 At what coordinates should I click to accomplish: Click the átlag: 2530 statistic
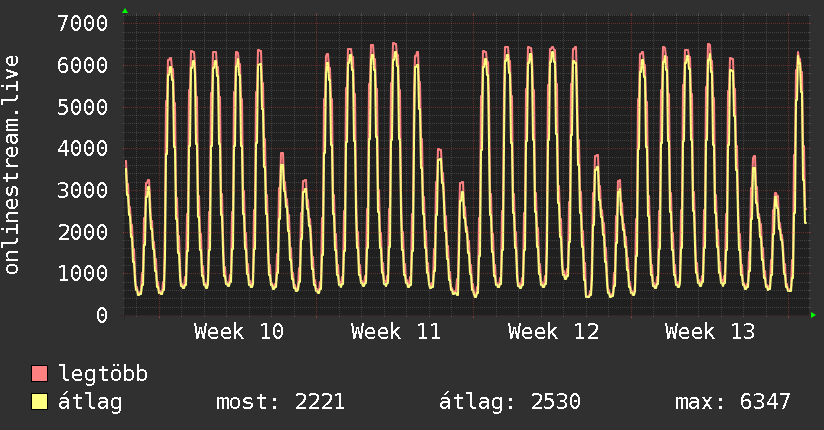[x=510, y=402]
